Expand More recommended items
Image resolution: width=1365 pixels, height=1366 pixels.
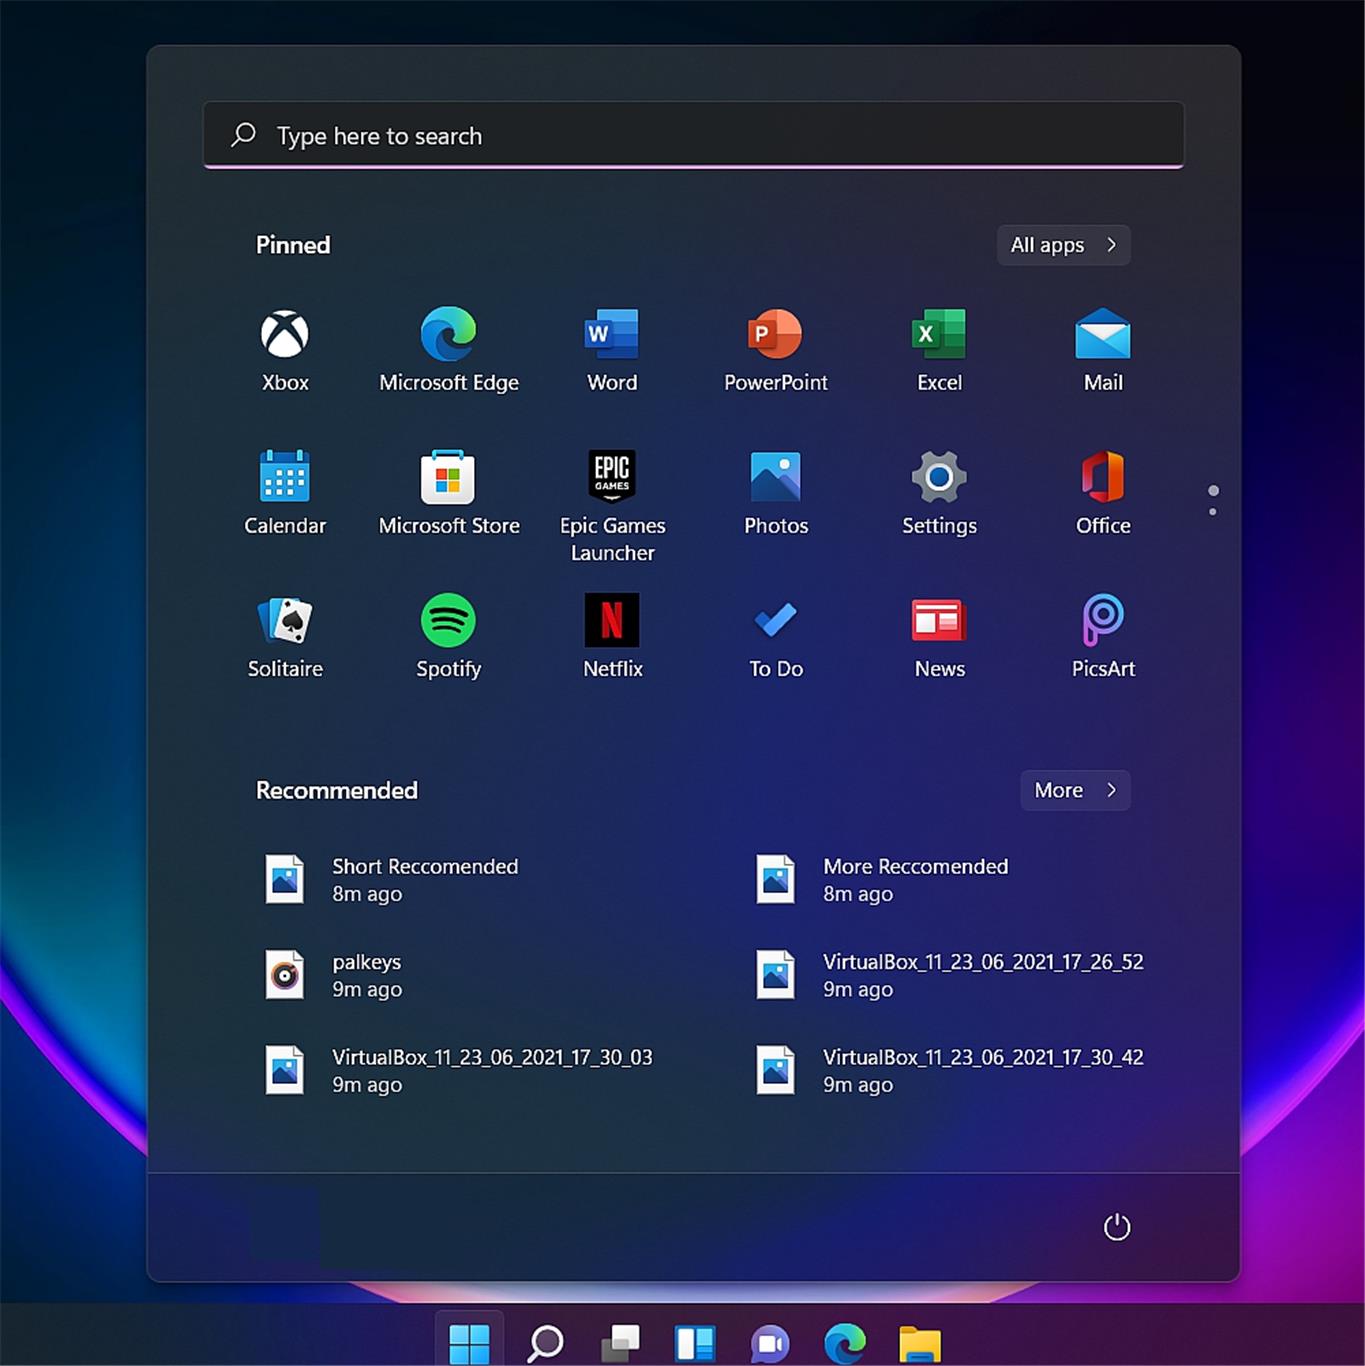click(x=1075, y=790)
